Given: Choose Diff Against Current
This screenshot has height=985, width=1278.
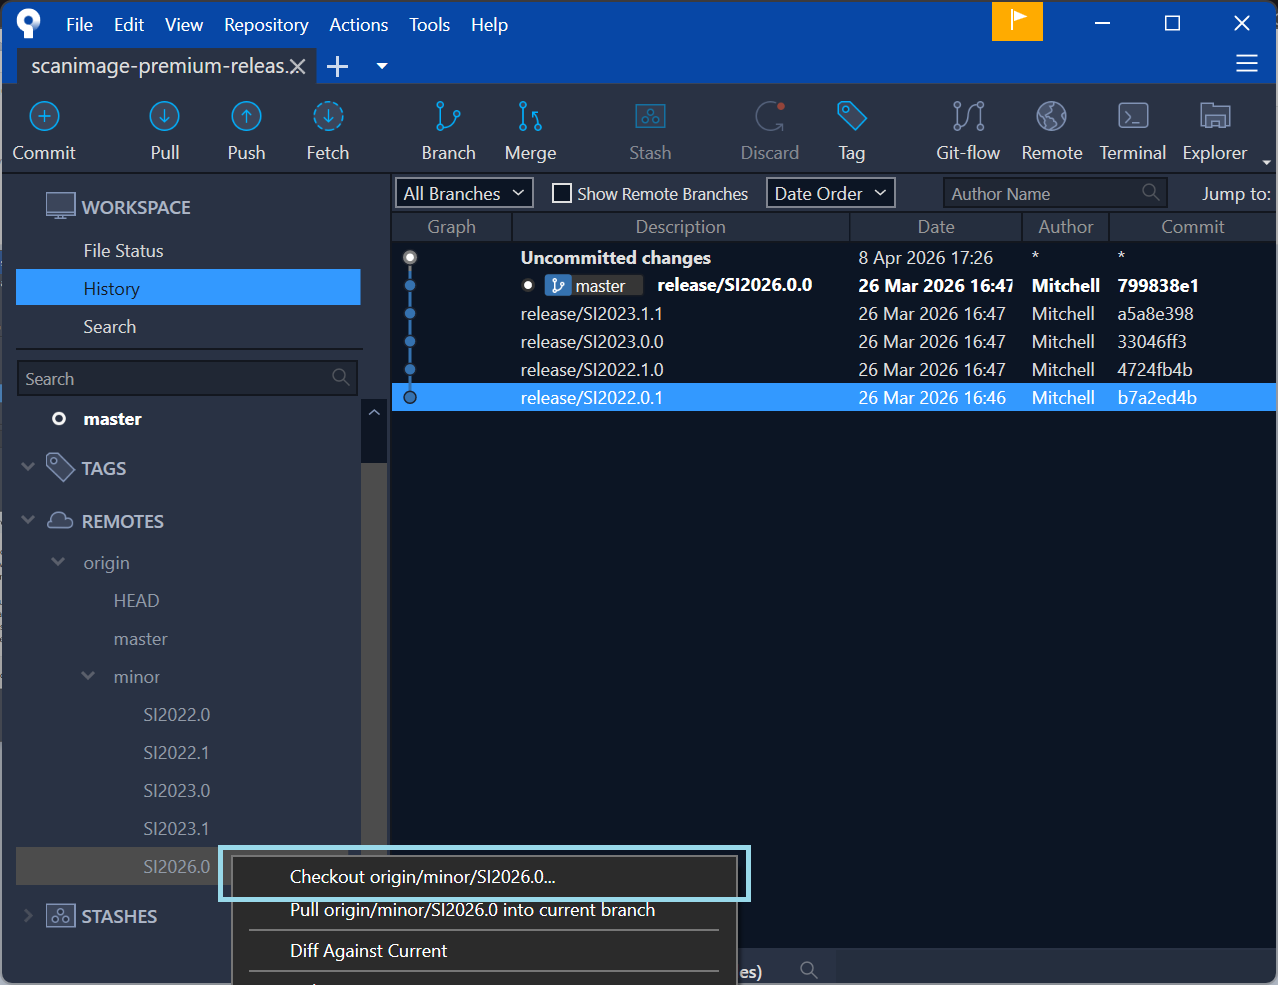Looking at the screenshot, I should [x=484, y=951].
